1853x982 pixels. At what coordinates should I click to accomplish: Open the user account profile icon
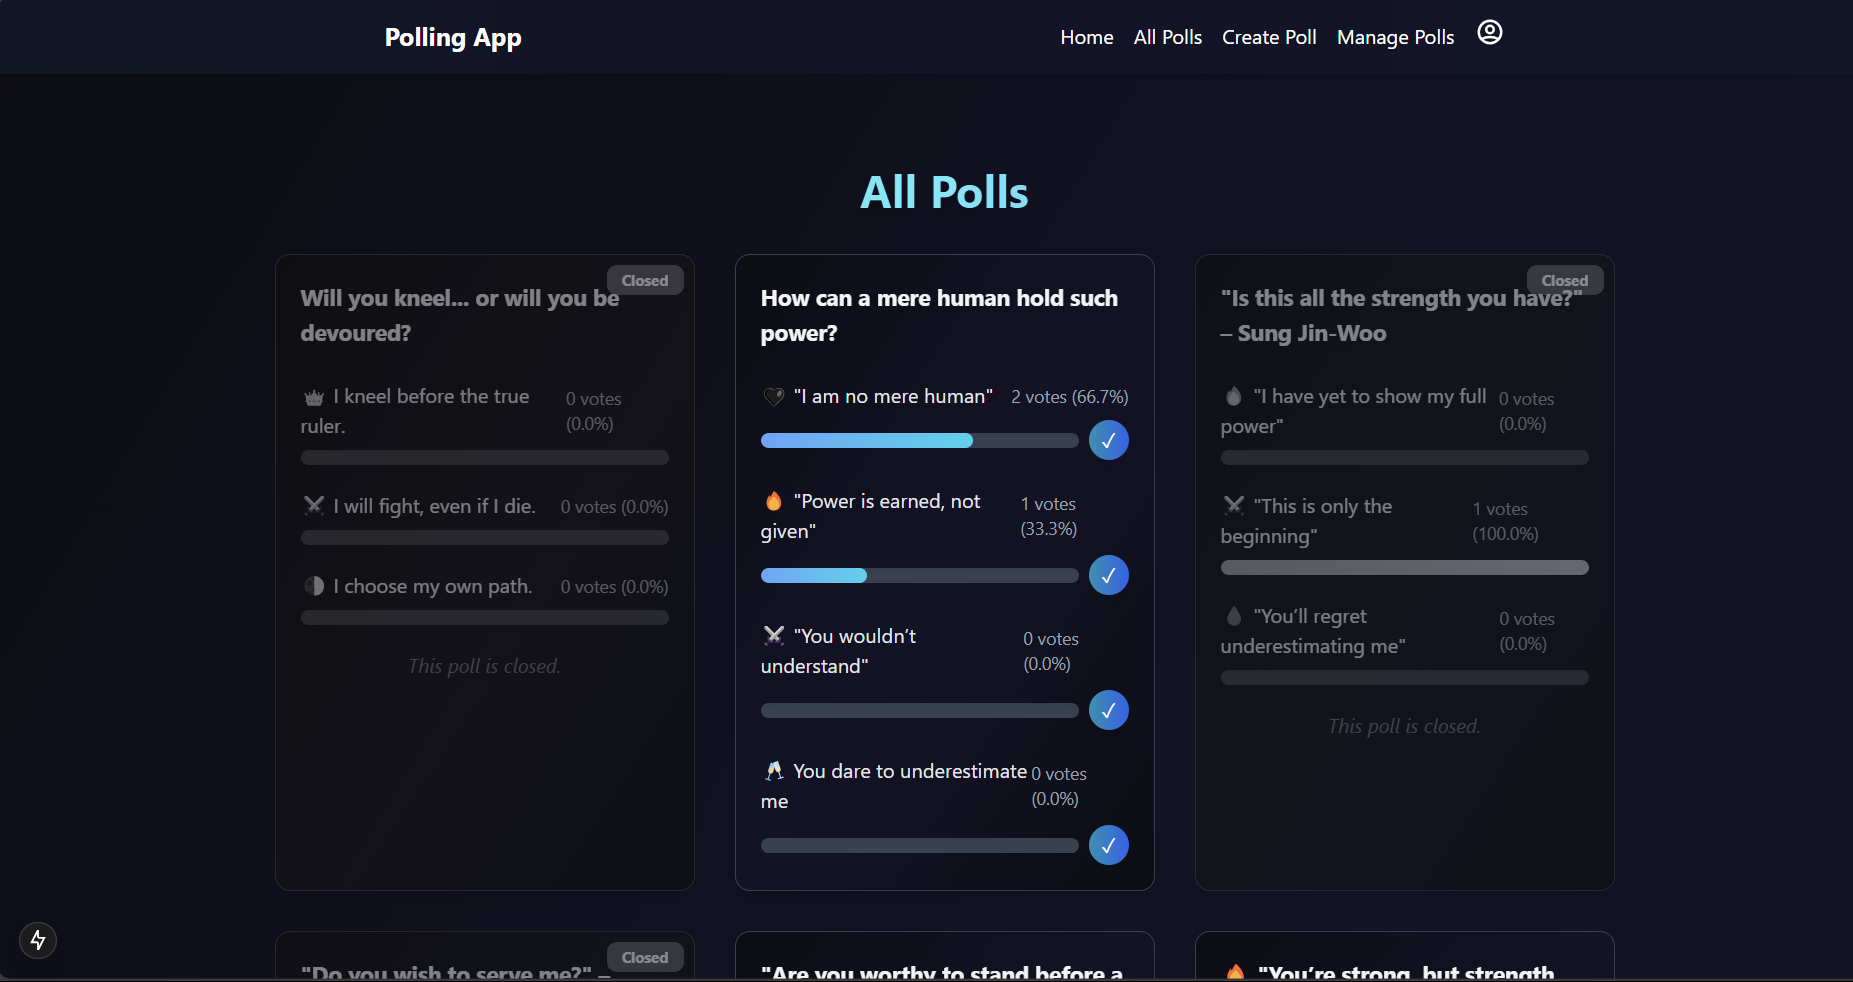[1490, 33]
